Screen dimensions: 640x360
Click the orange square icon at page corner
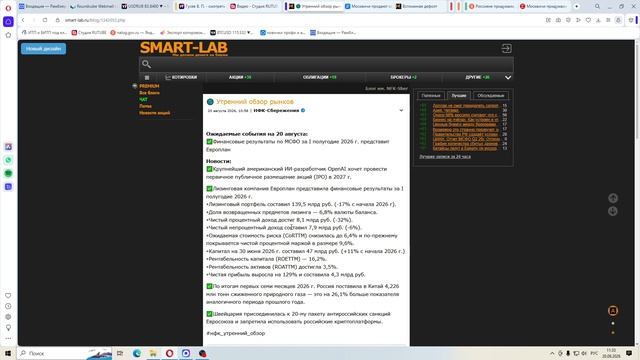click(613, 311)
